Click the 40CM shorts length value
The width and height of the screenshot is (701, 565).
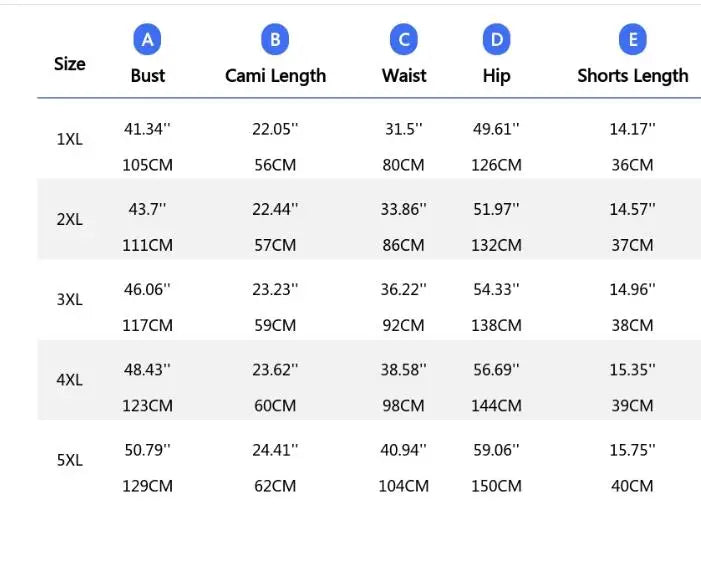tap(632, 486)
